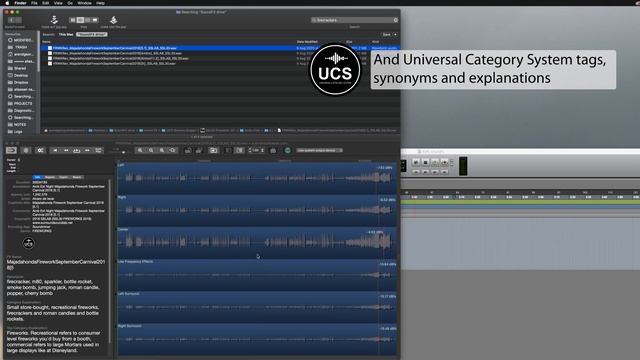This screenshot has height=360, width=640.
Task: Click inside the Left channel waveform
Action: (257, 178)
